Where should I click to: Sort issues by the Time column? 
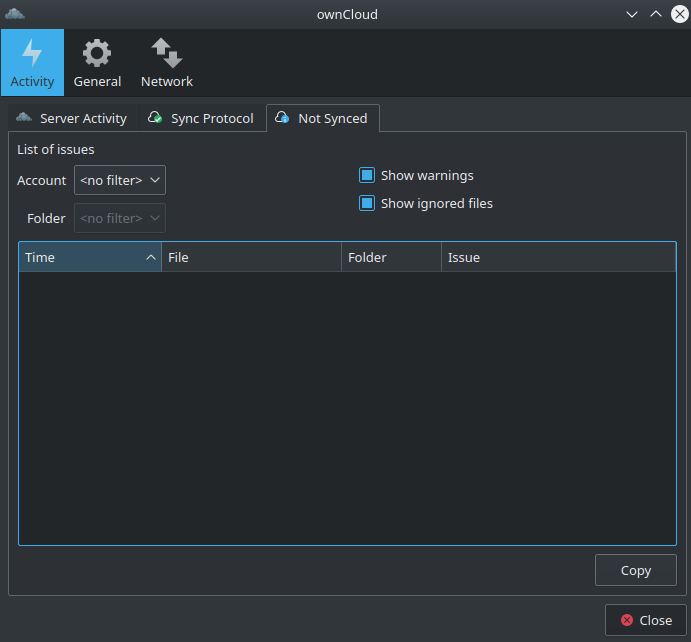tap(90, 257)
